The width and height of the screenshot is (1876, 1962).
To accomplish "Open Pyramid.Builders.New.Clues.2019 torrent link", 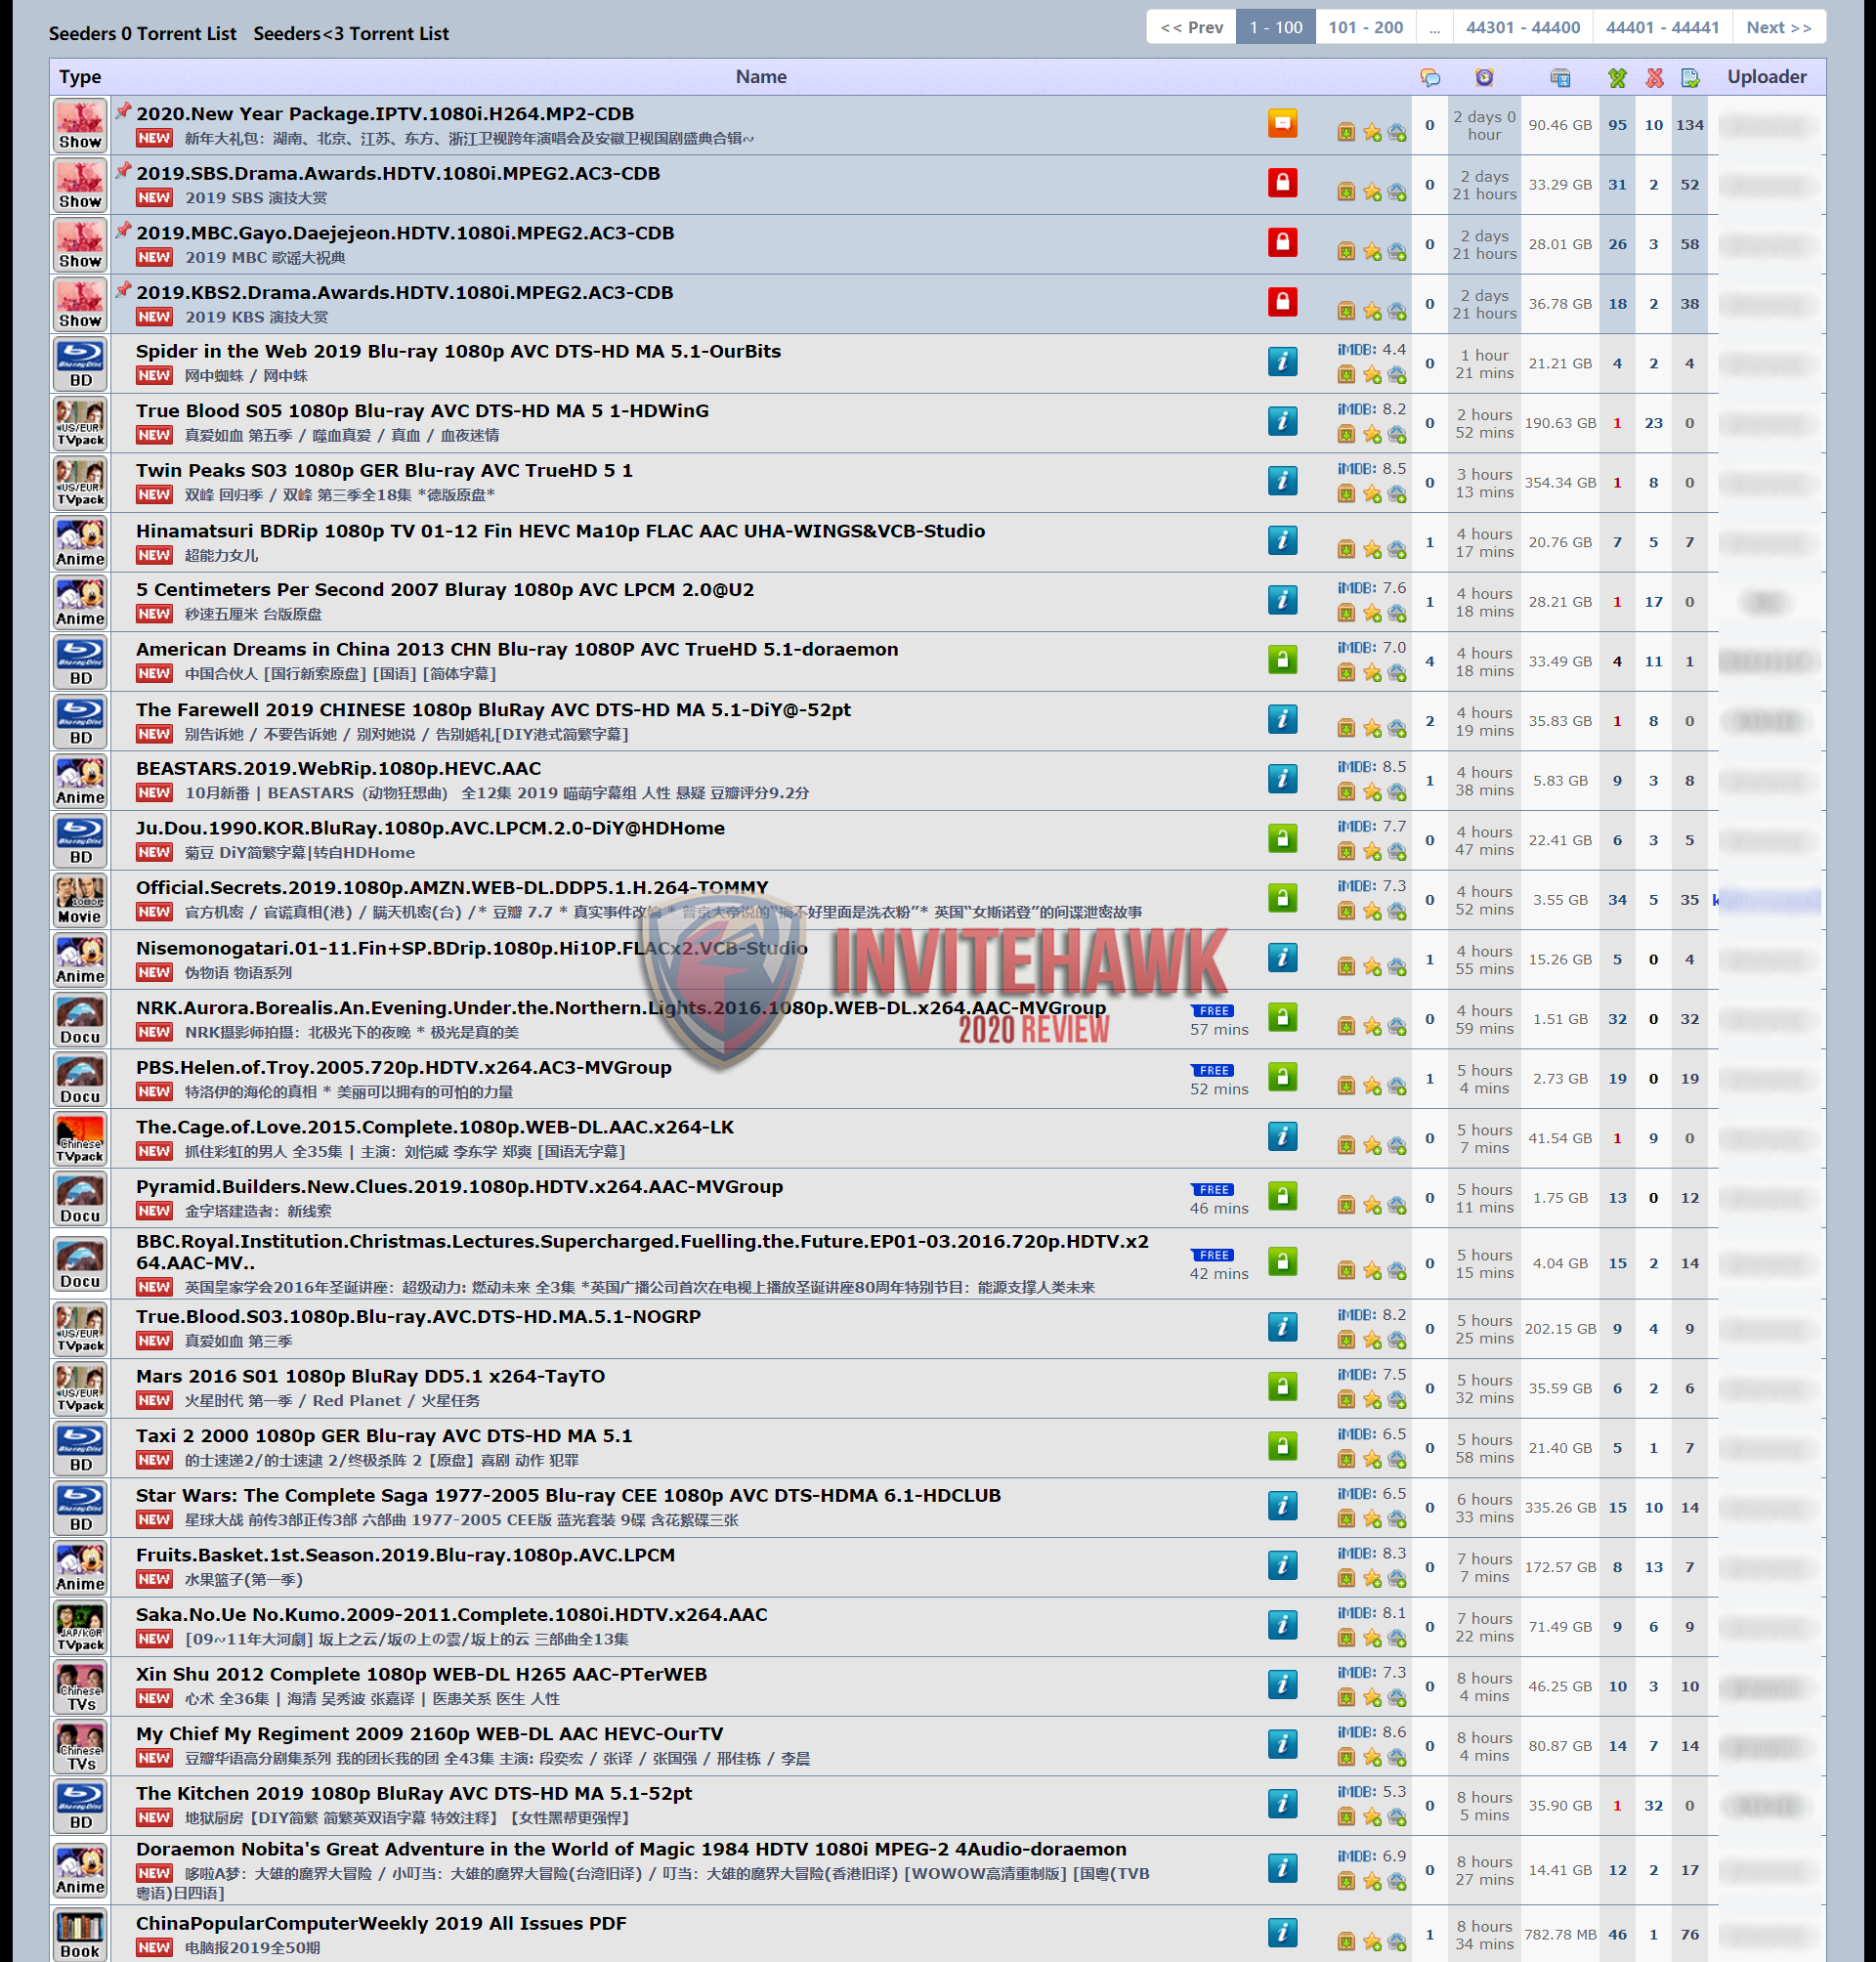I will click(x=460, y=1186).
